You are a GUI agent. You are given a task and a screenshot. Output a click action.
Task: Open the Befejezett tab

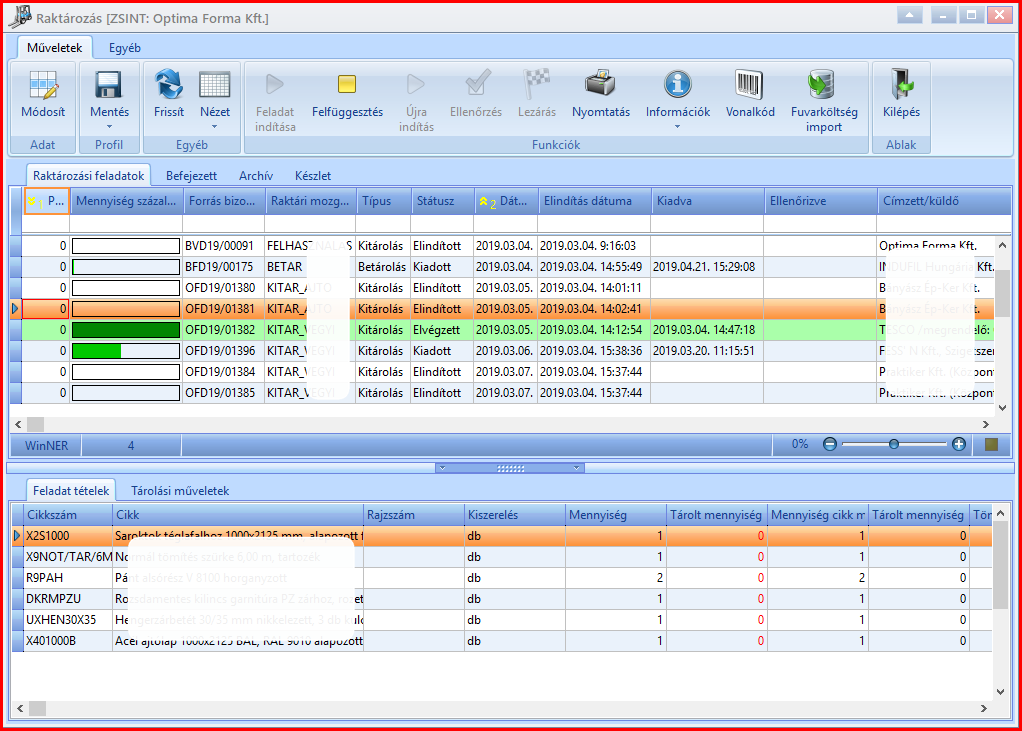tap(191, 176)
